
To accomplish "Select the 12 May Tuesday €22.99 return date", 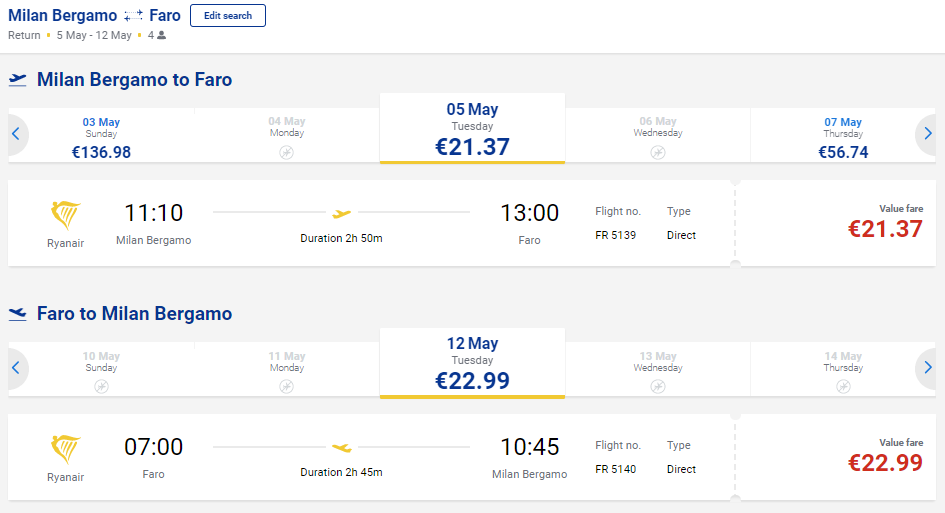I will [472, 364].
